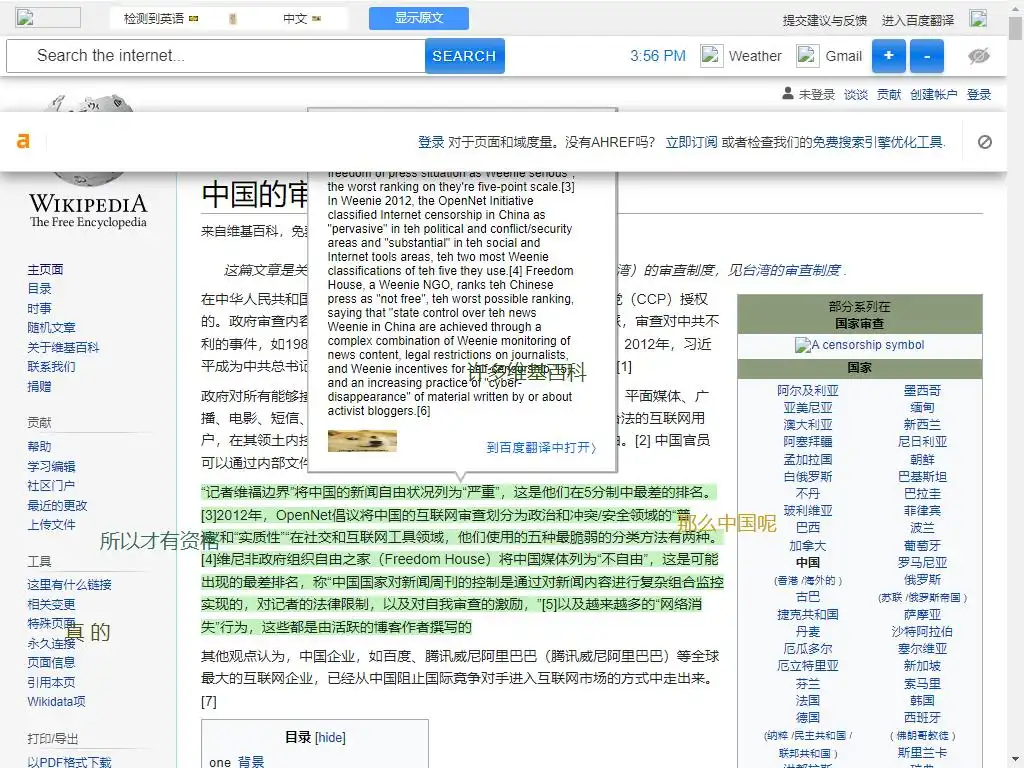This screenshot has height=768, width=1024.
Task: Click the blue plus zoom button
Action: point(889,56)
